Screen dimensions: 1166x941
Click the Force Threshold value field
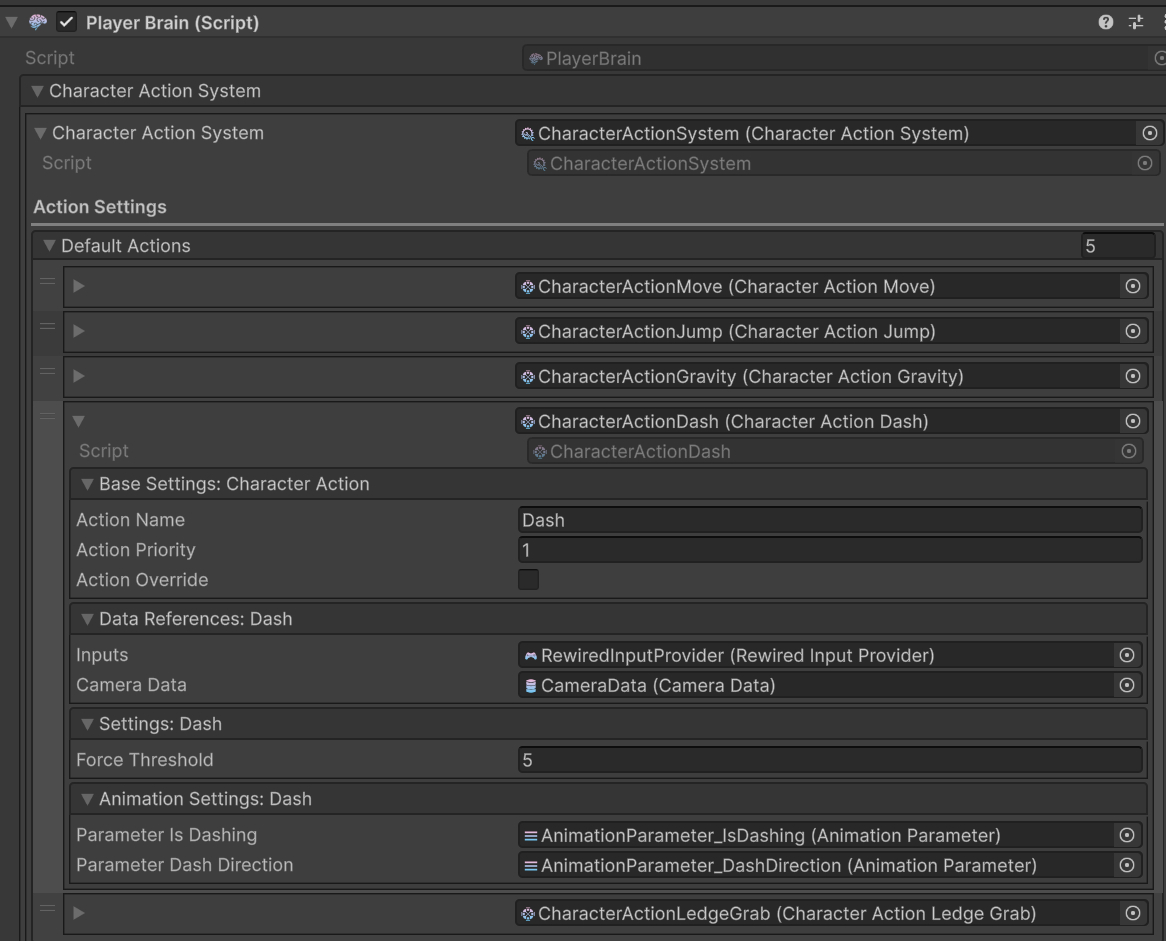click(829, 760)
